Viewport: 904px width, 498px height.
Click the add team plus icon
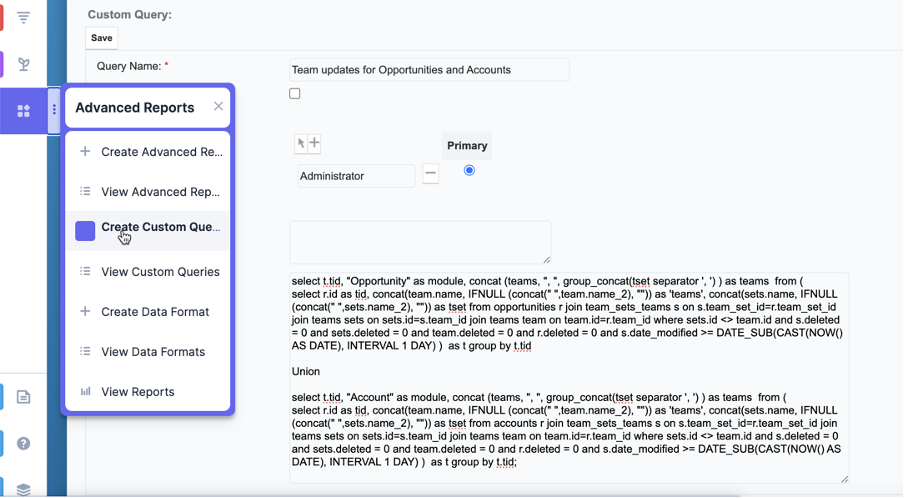314,144
